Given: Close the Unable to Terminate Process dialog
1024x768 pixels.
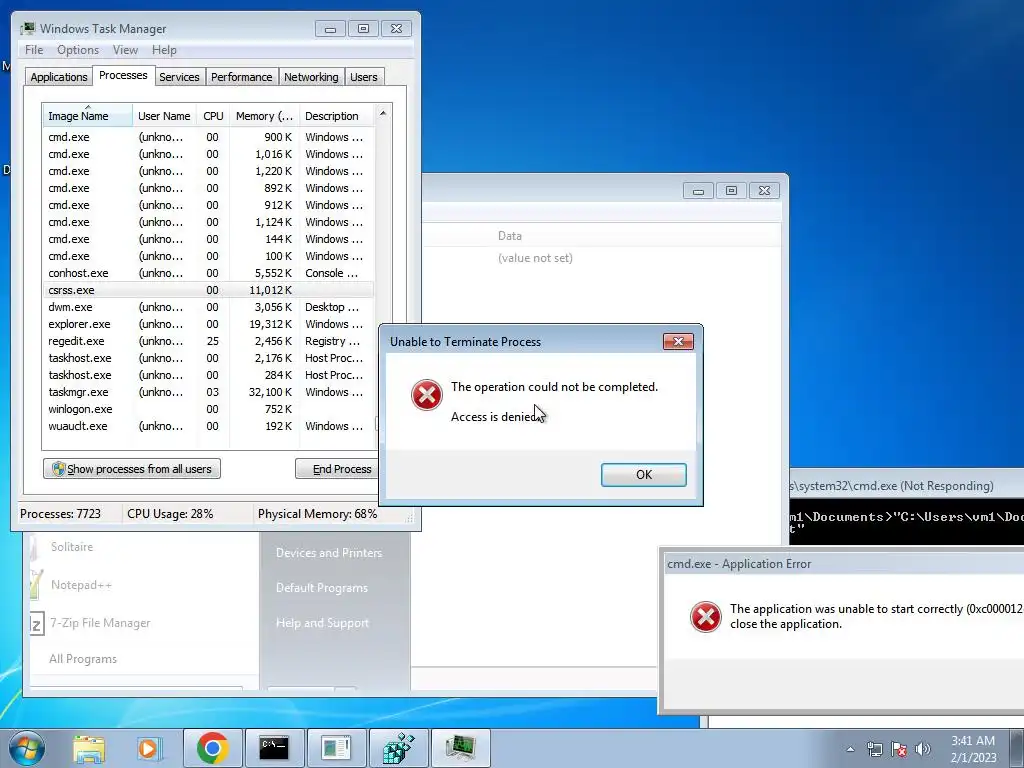Looking at the screenshot, I should click(x=678, y=342).
